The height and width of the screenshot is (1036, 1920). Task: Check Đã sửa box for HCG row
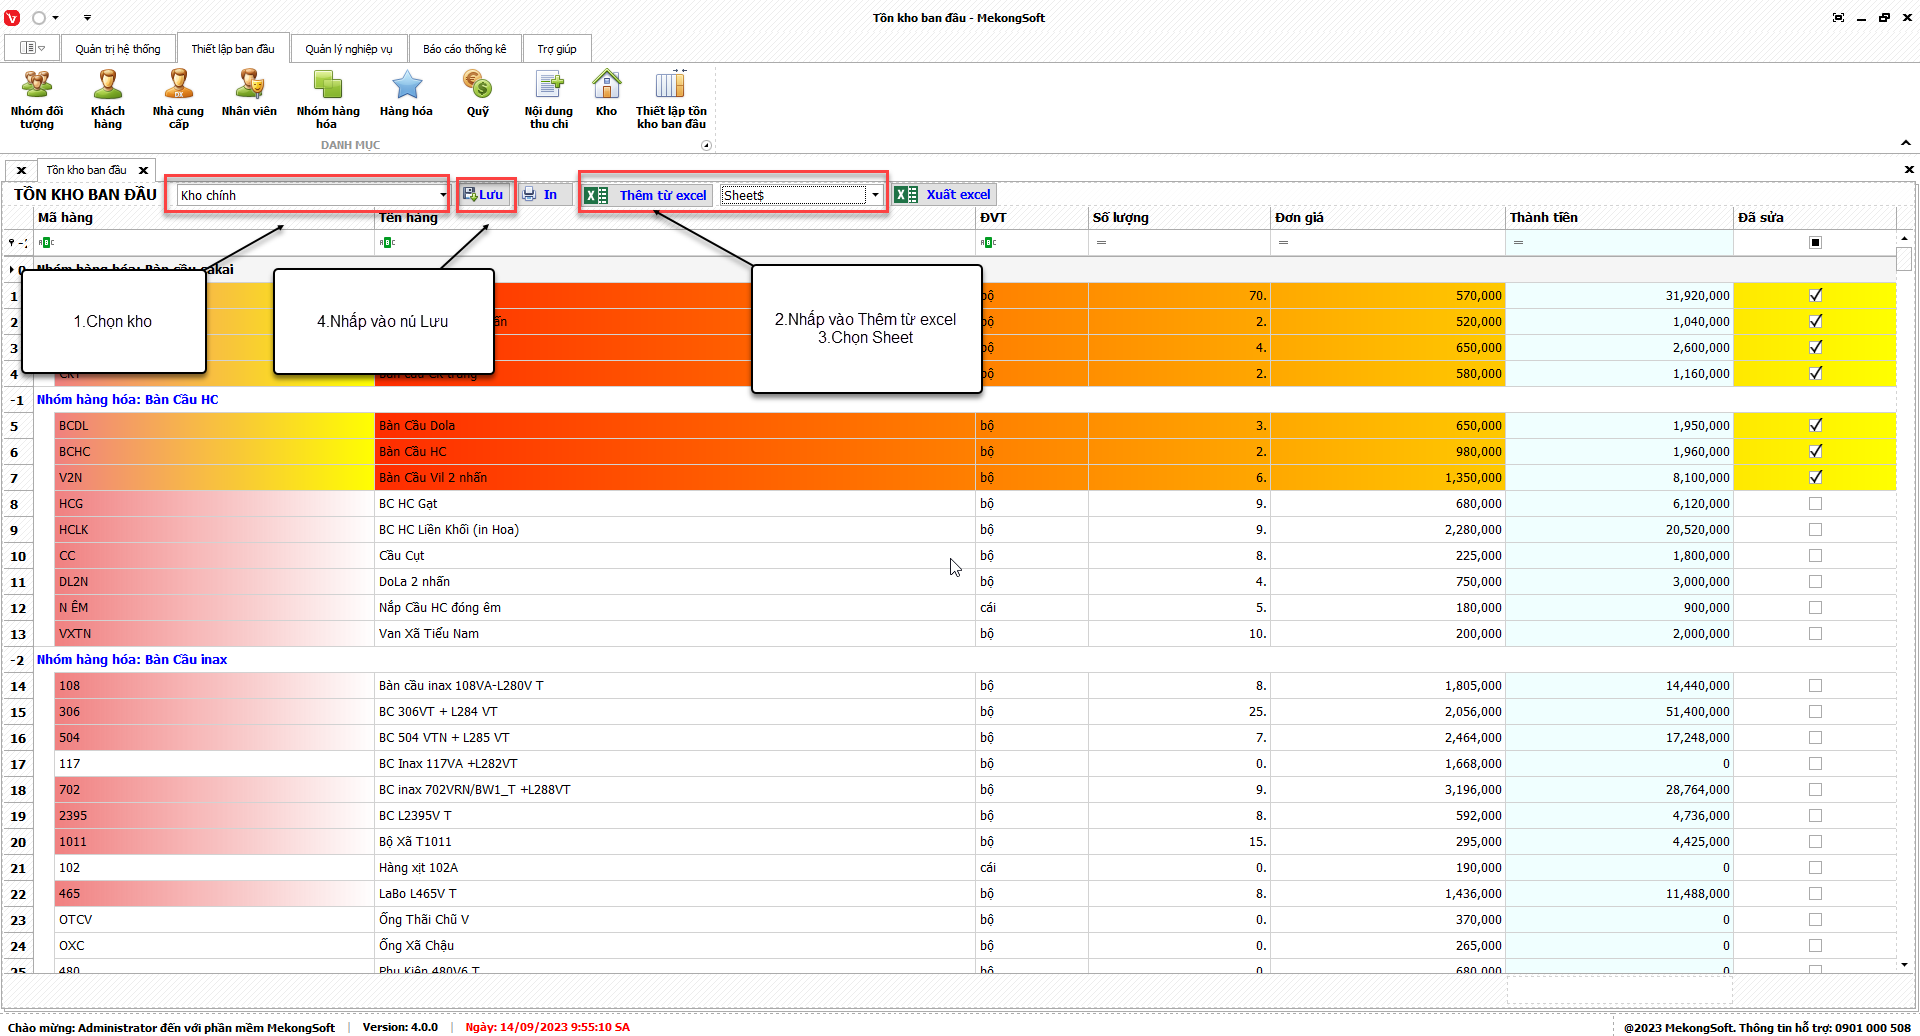(1815, 504)
